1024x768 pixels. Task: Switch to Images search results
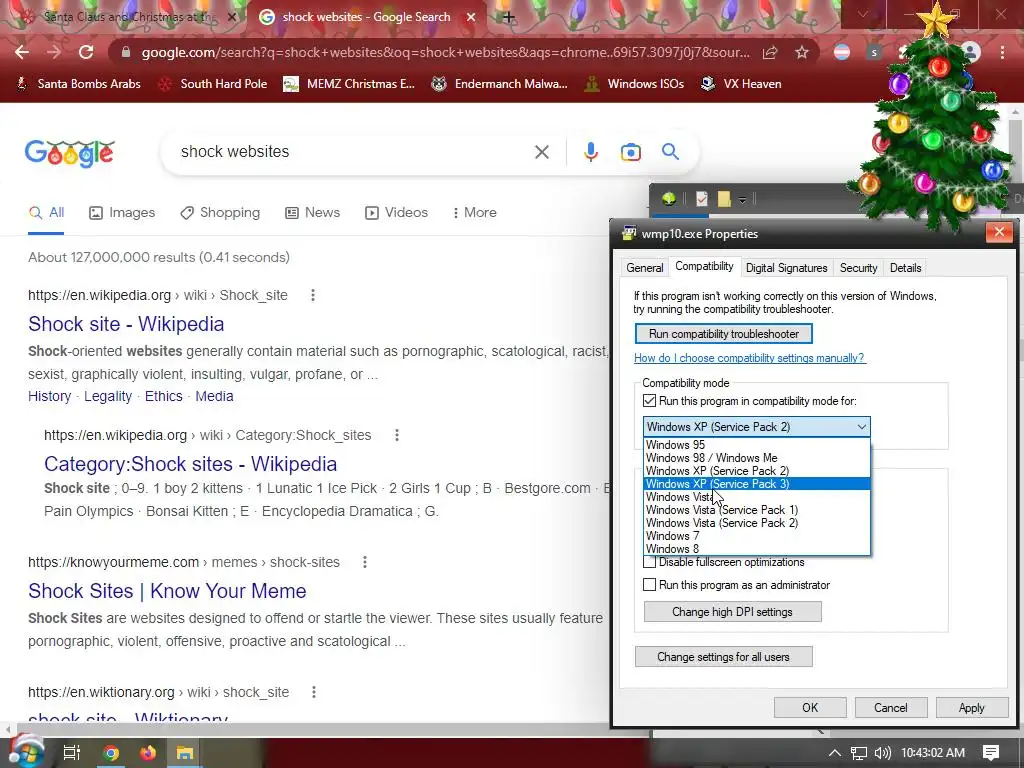(122, 213)
